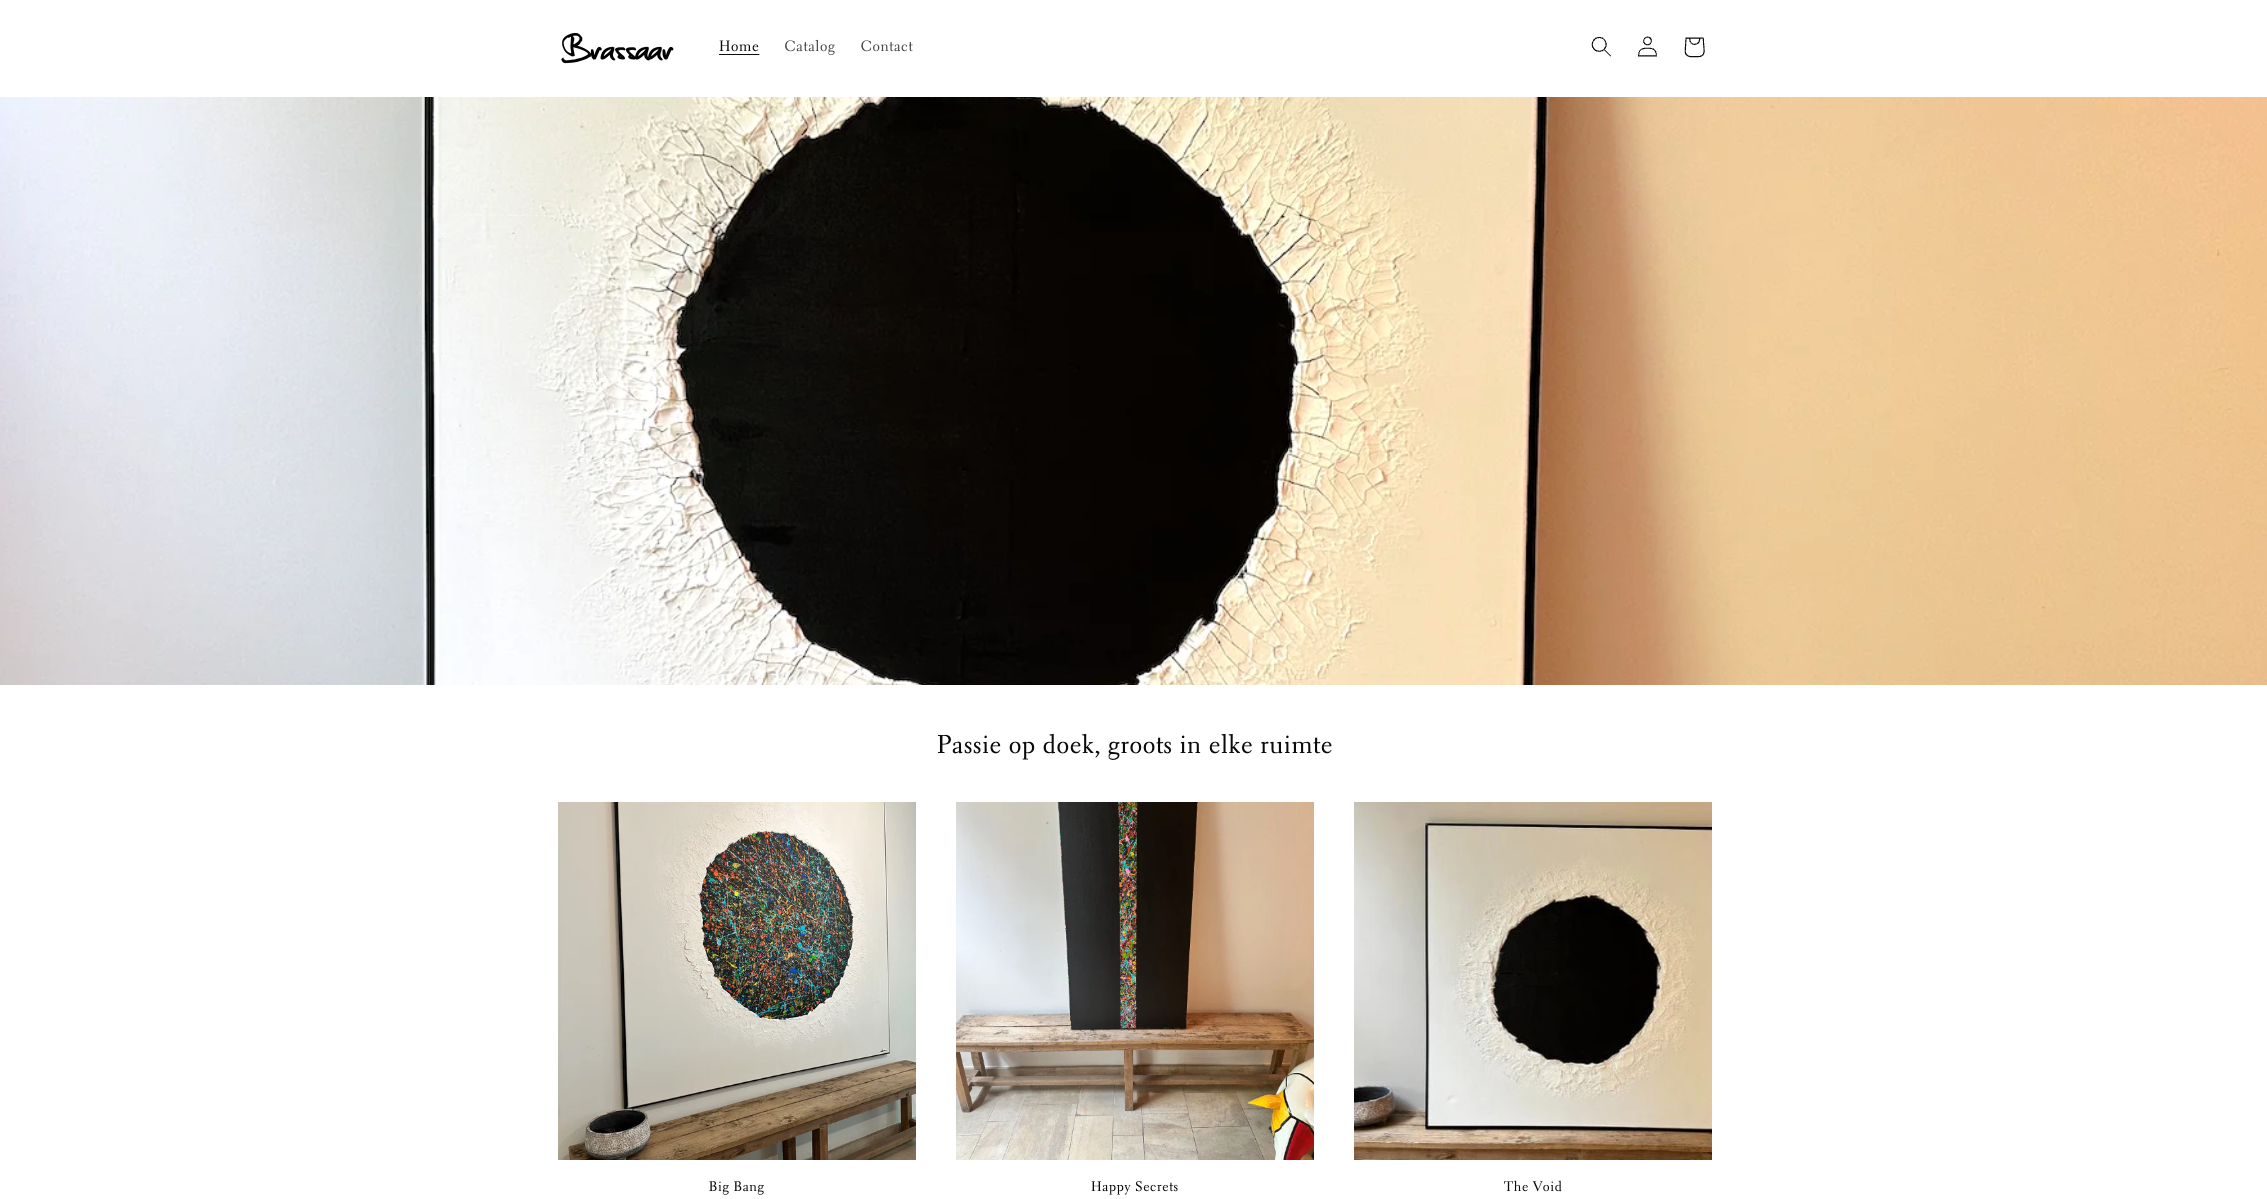
Task: Click the colorful splatter circle in Big Bang image
Action: 776,925
